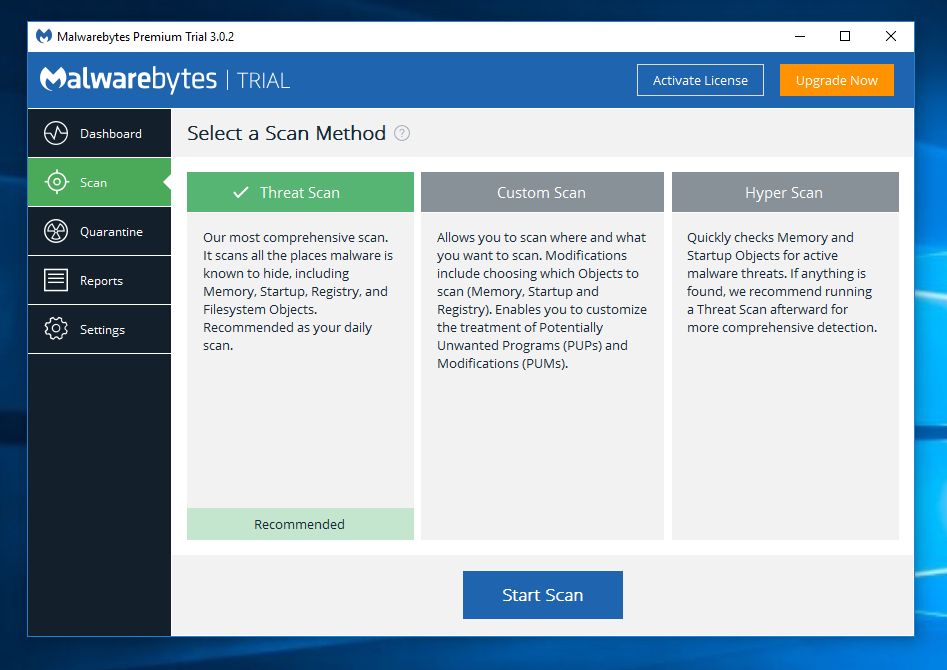Click the Malwarebytes logo in title bar
The width and height of the screenshot is (947, 670).
pos(43,36)
